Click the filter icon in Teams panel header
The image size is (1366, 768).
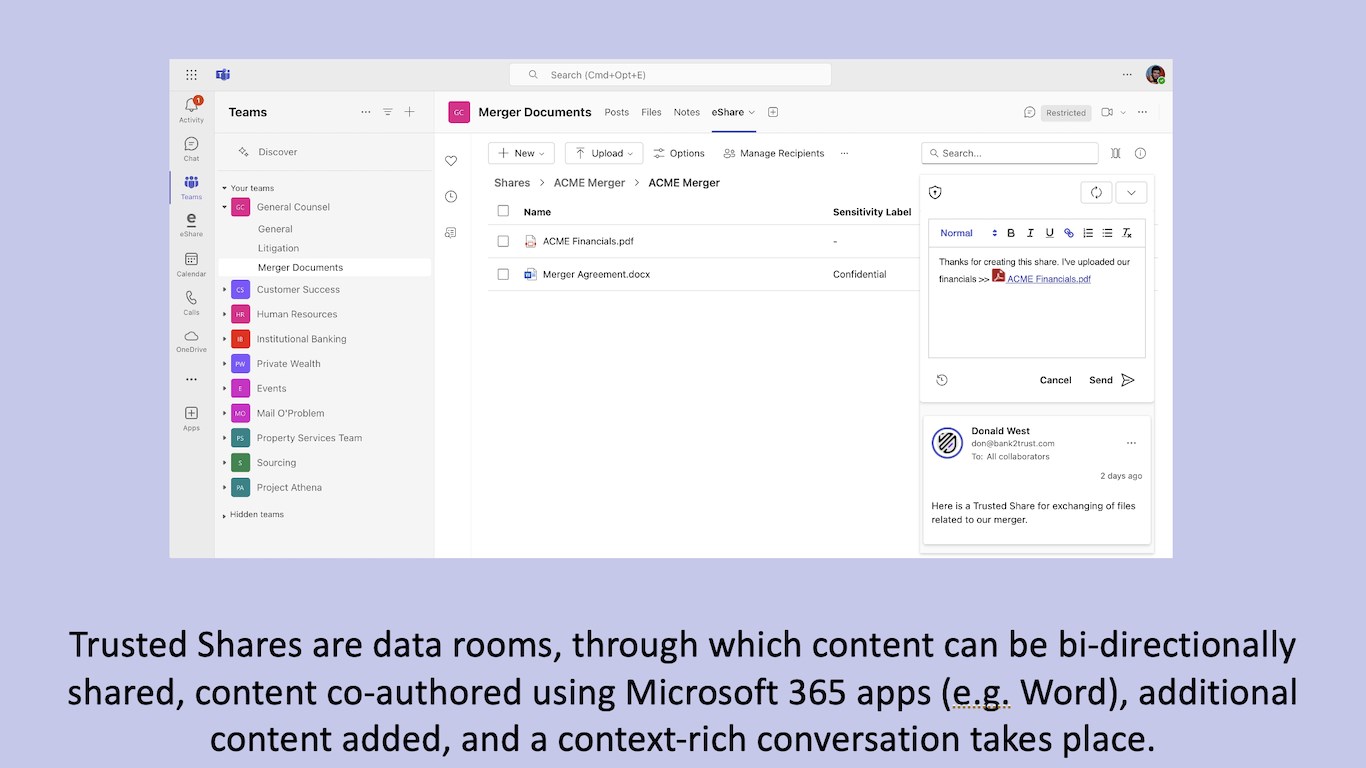[388, 112]
